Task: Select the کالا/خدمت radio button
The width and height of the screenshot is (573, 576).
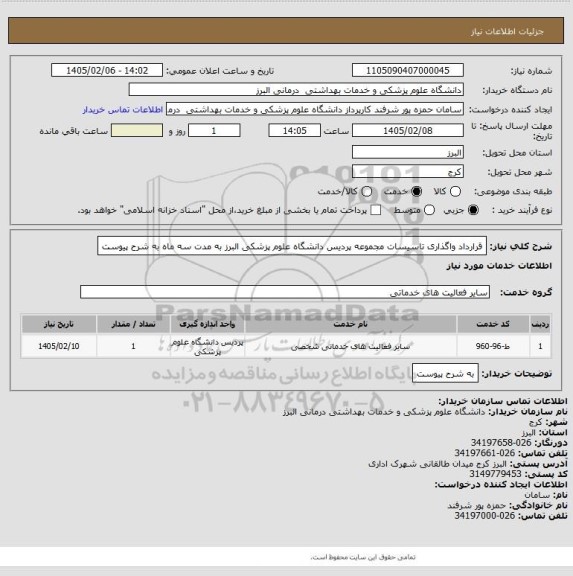Action: [366, 191]
